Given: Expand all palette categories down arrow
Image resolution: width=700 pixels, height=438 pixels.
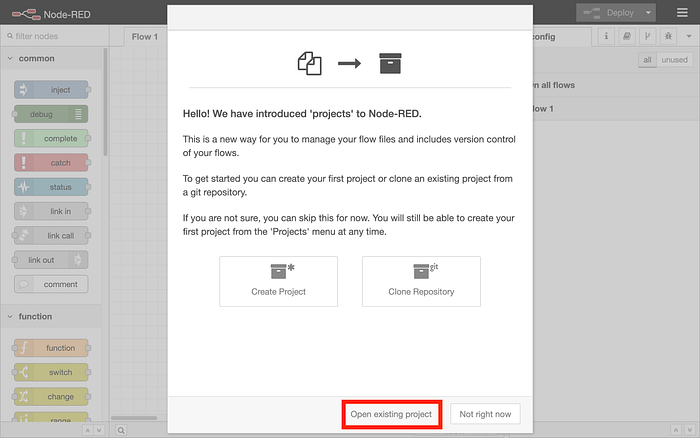Looking at the screenshot, I should 99,430.
